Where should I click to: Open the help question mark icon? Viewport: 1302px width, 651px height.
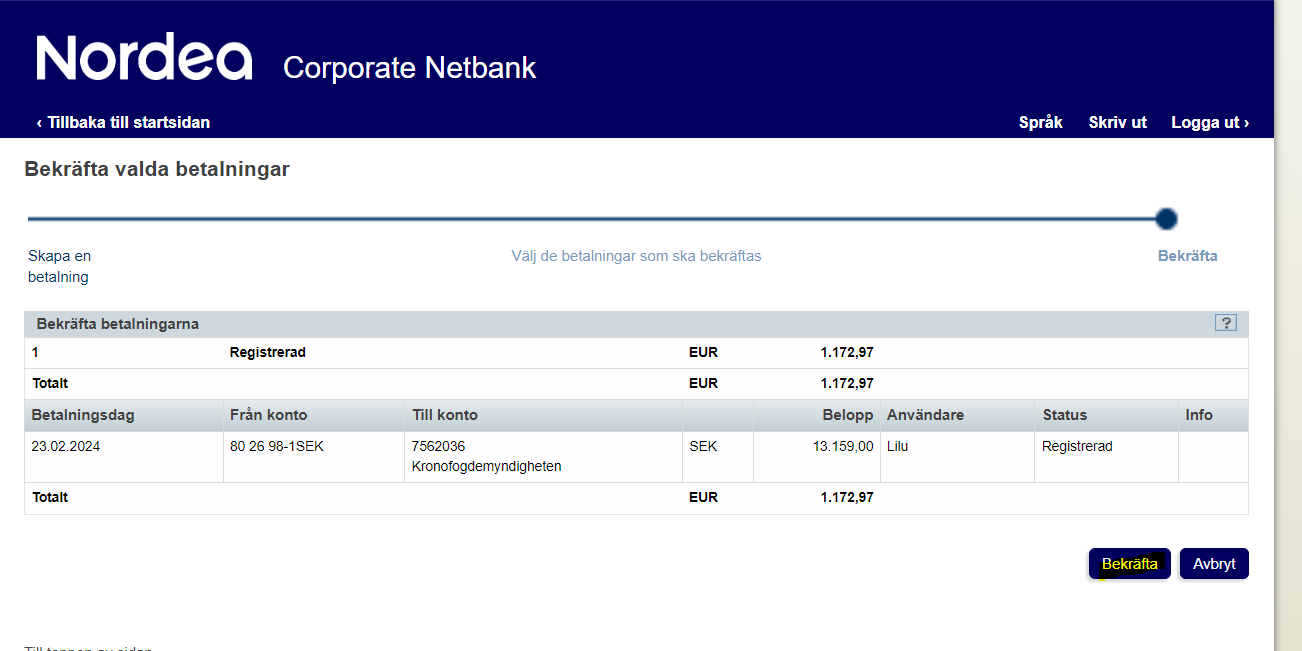1226,323
